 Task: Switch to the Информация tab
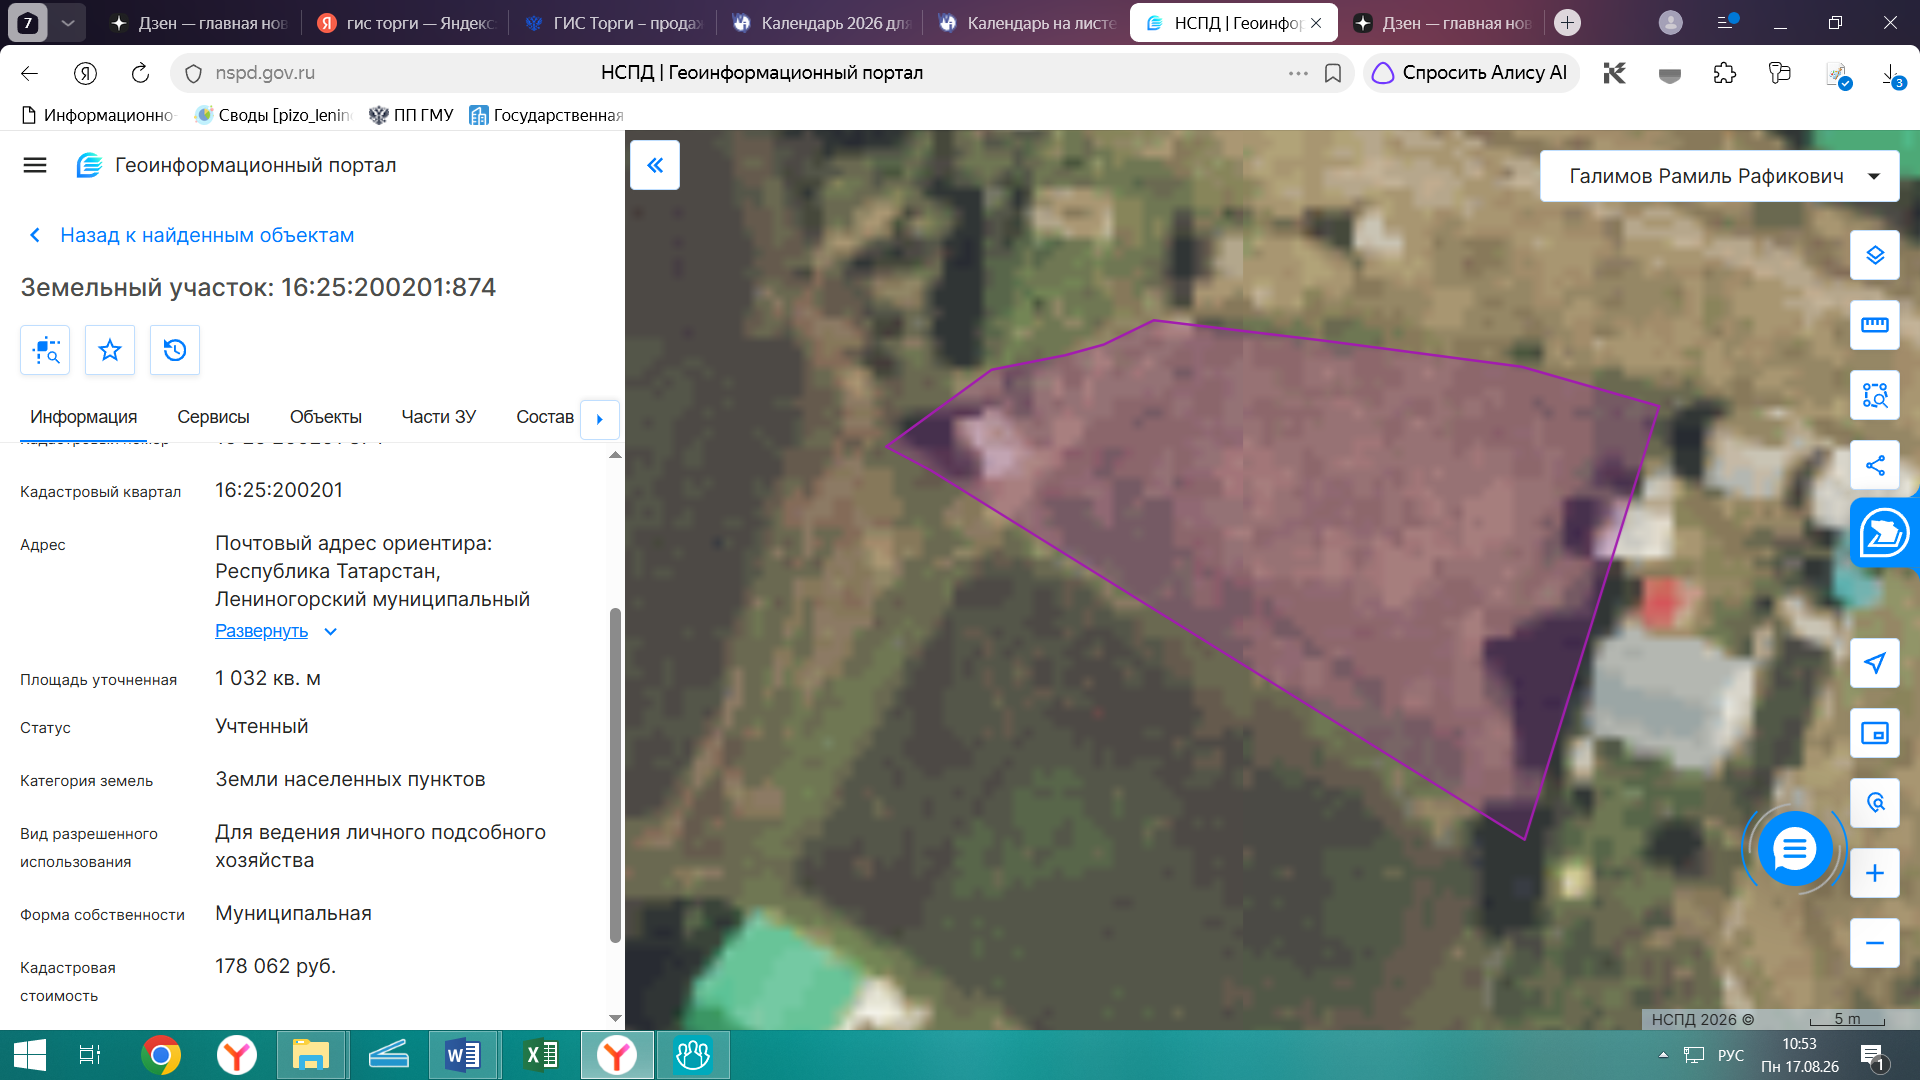[84, 417]
